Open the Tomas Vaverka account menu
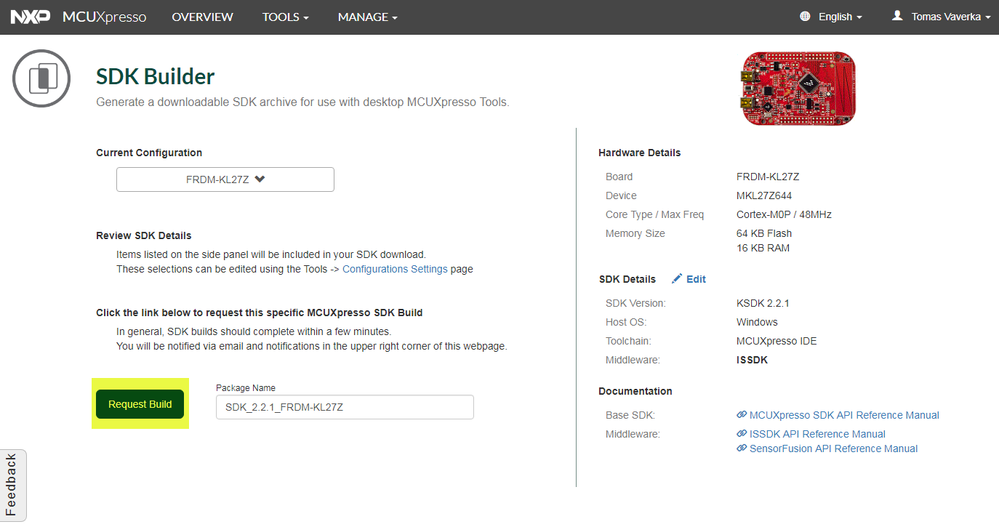The image size is (999, 524). pos(950,17)
